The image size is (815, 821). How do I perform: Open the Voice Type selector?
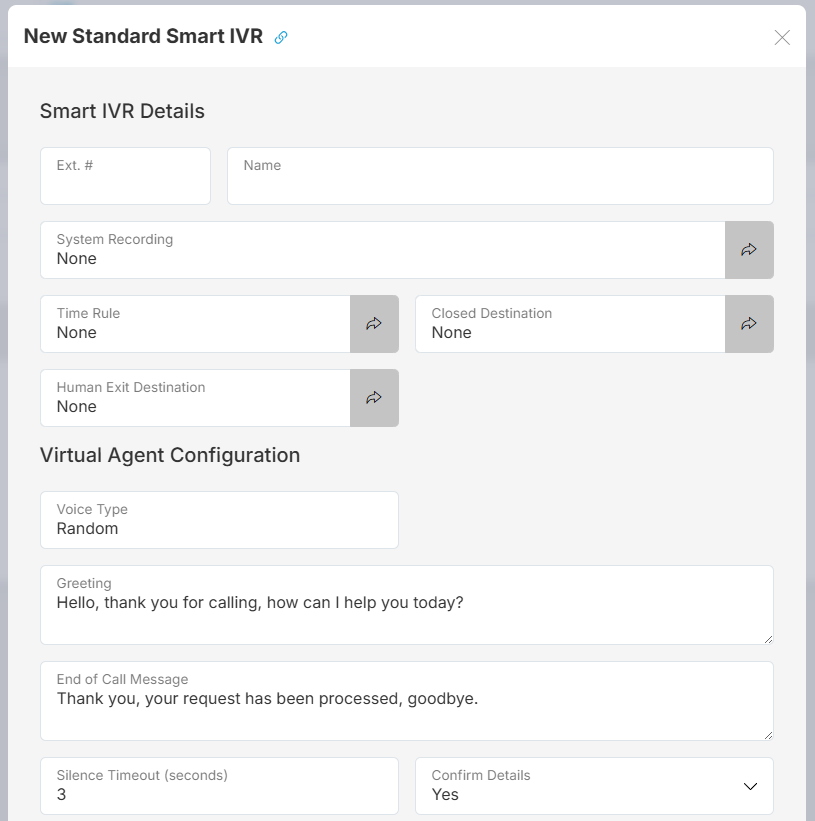(219, 520)
